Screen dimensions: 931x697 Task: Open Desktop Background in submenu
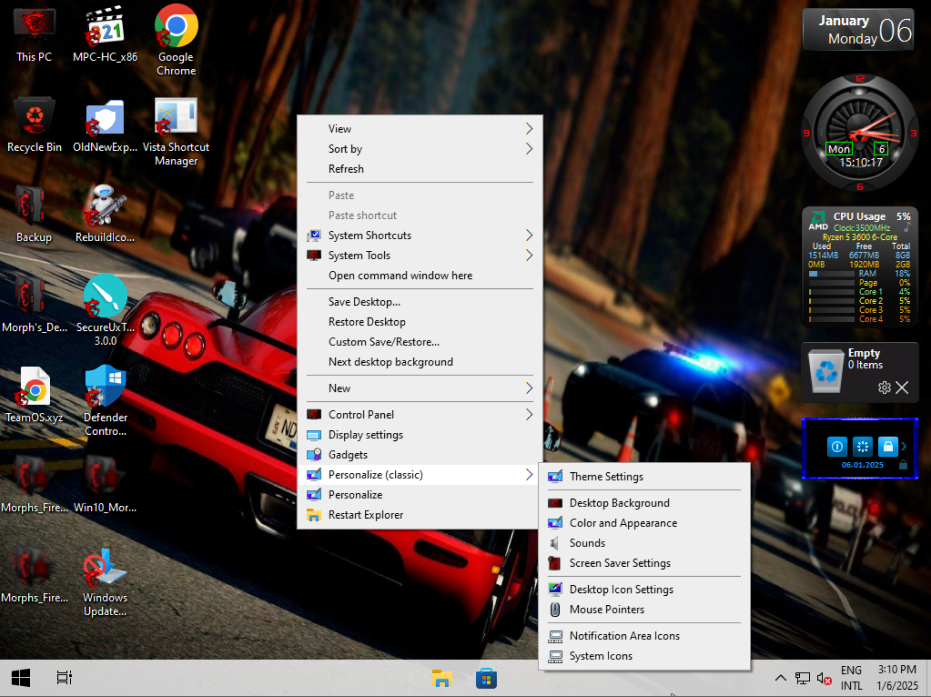(x=644, y=503)
